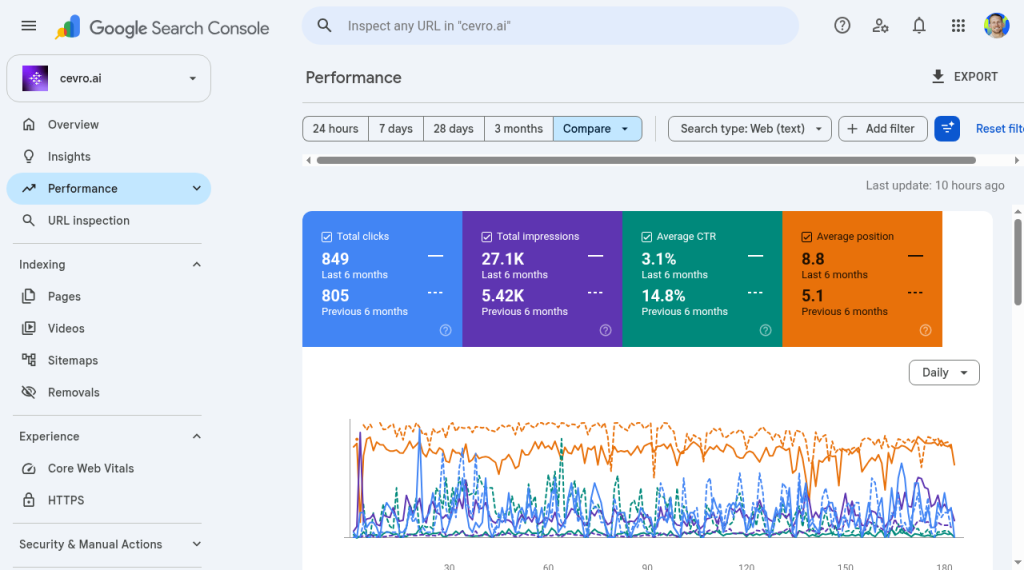Click the Pages document icon

tap(29, 296)
